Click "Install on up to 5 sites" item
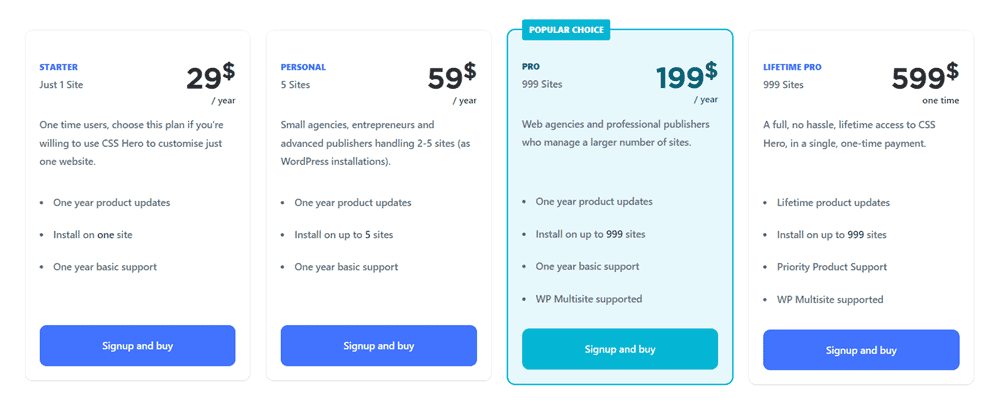This screenshot has height=410, width=1000. (344, 235)
